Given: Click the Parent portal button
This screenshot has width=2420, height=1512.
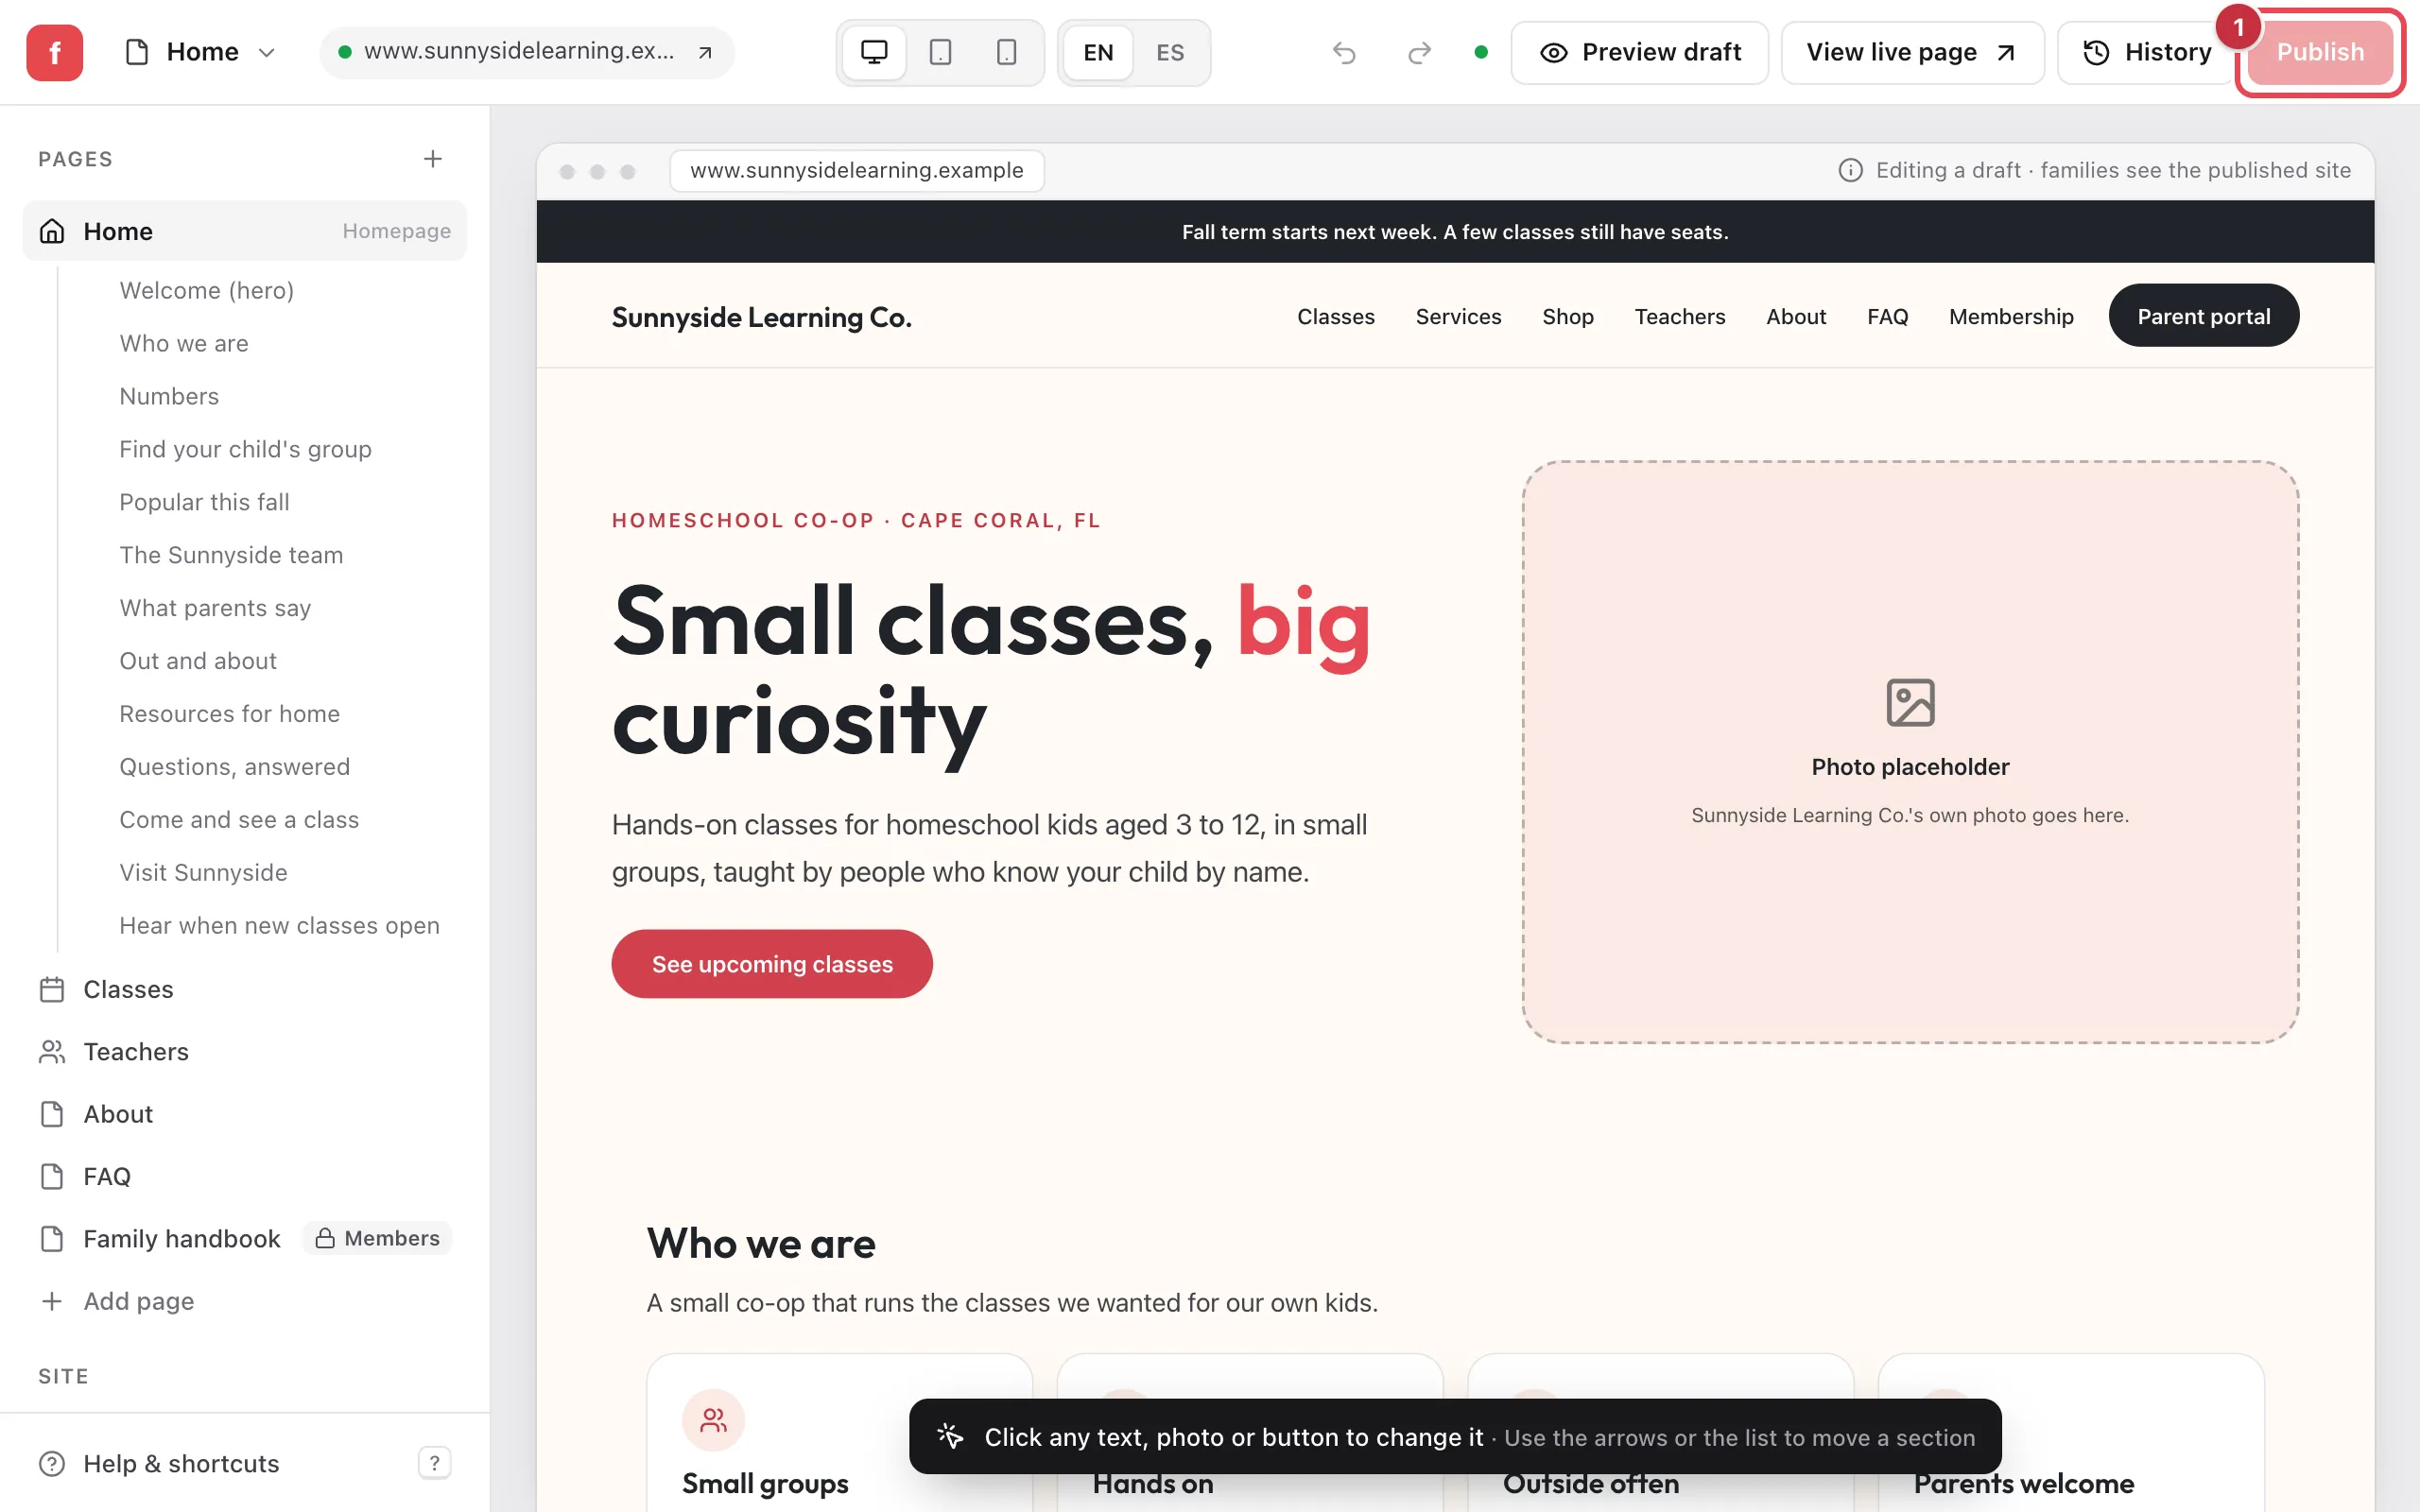Looking at the screenshot, I should [x=2203, y=316].
